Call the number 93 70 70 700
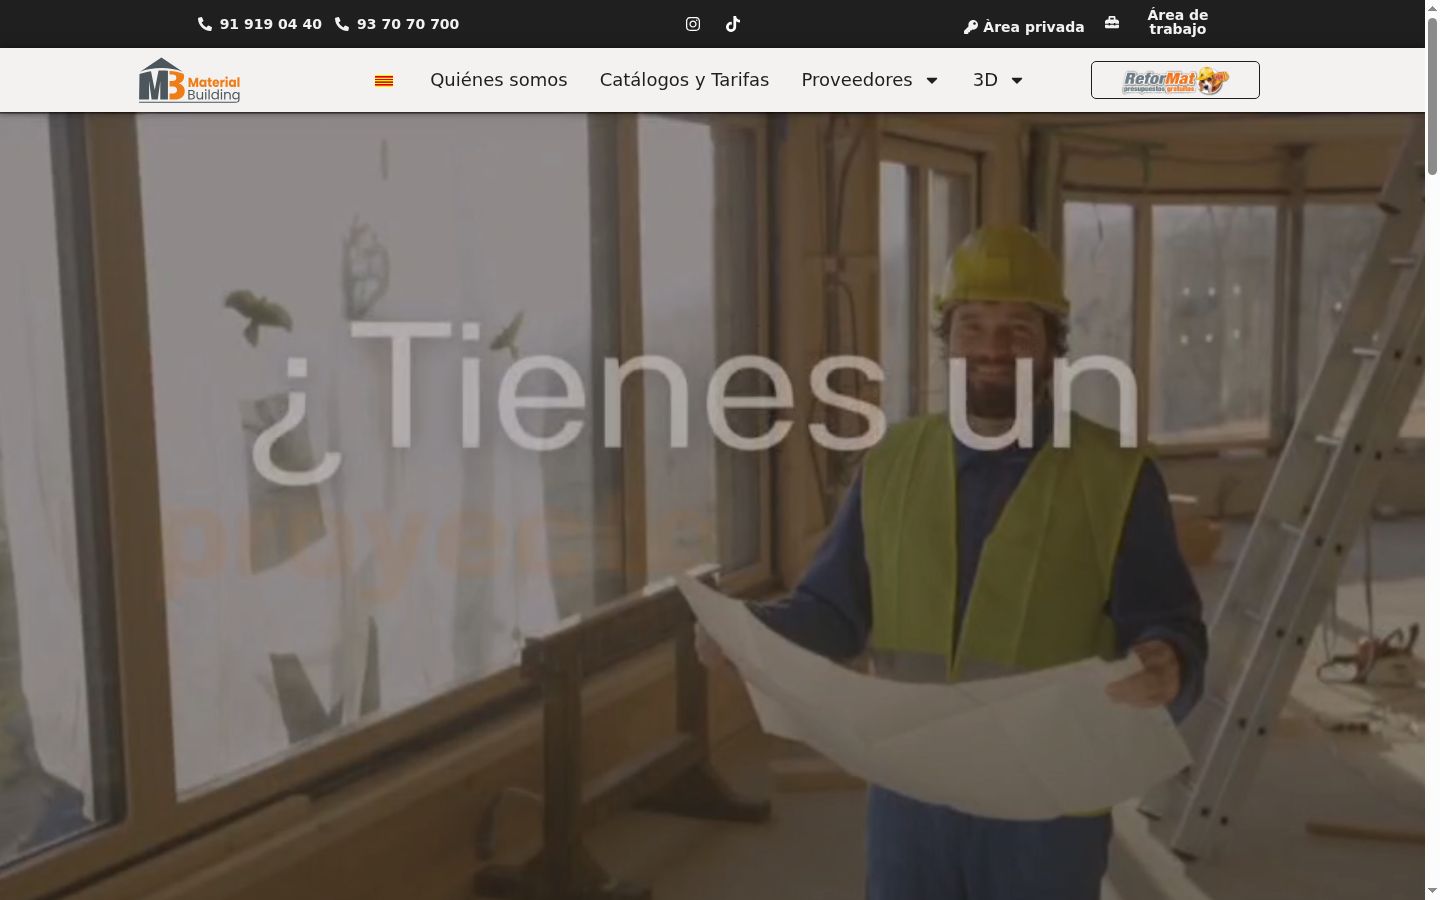The height and width of the screenshot is (900, 1440). pos(408,24)
